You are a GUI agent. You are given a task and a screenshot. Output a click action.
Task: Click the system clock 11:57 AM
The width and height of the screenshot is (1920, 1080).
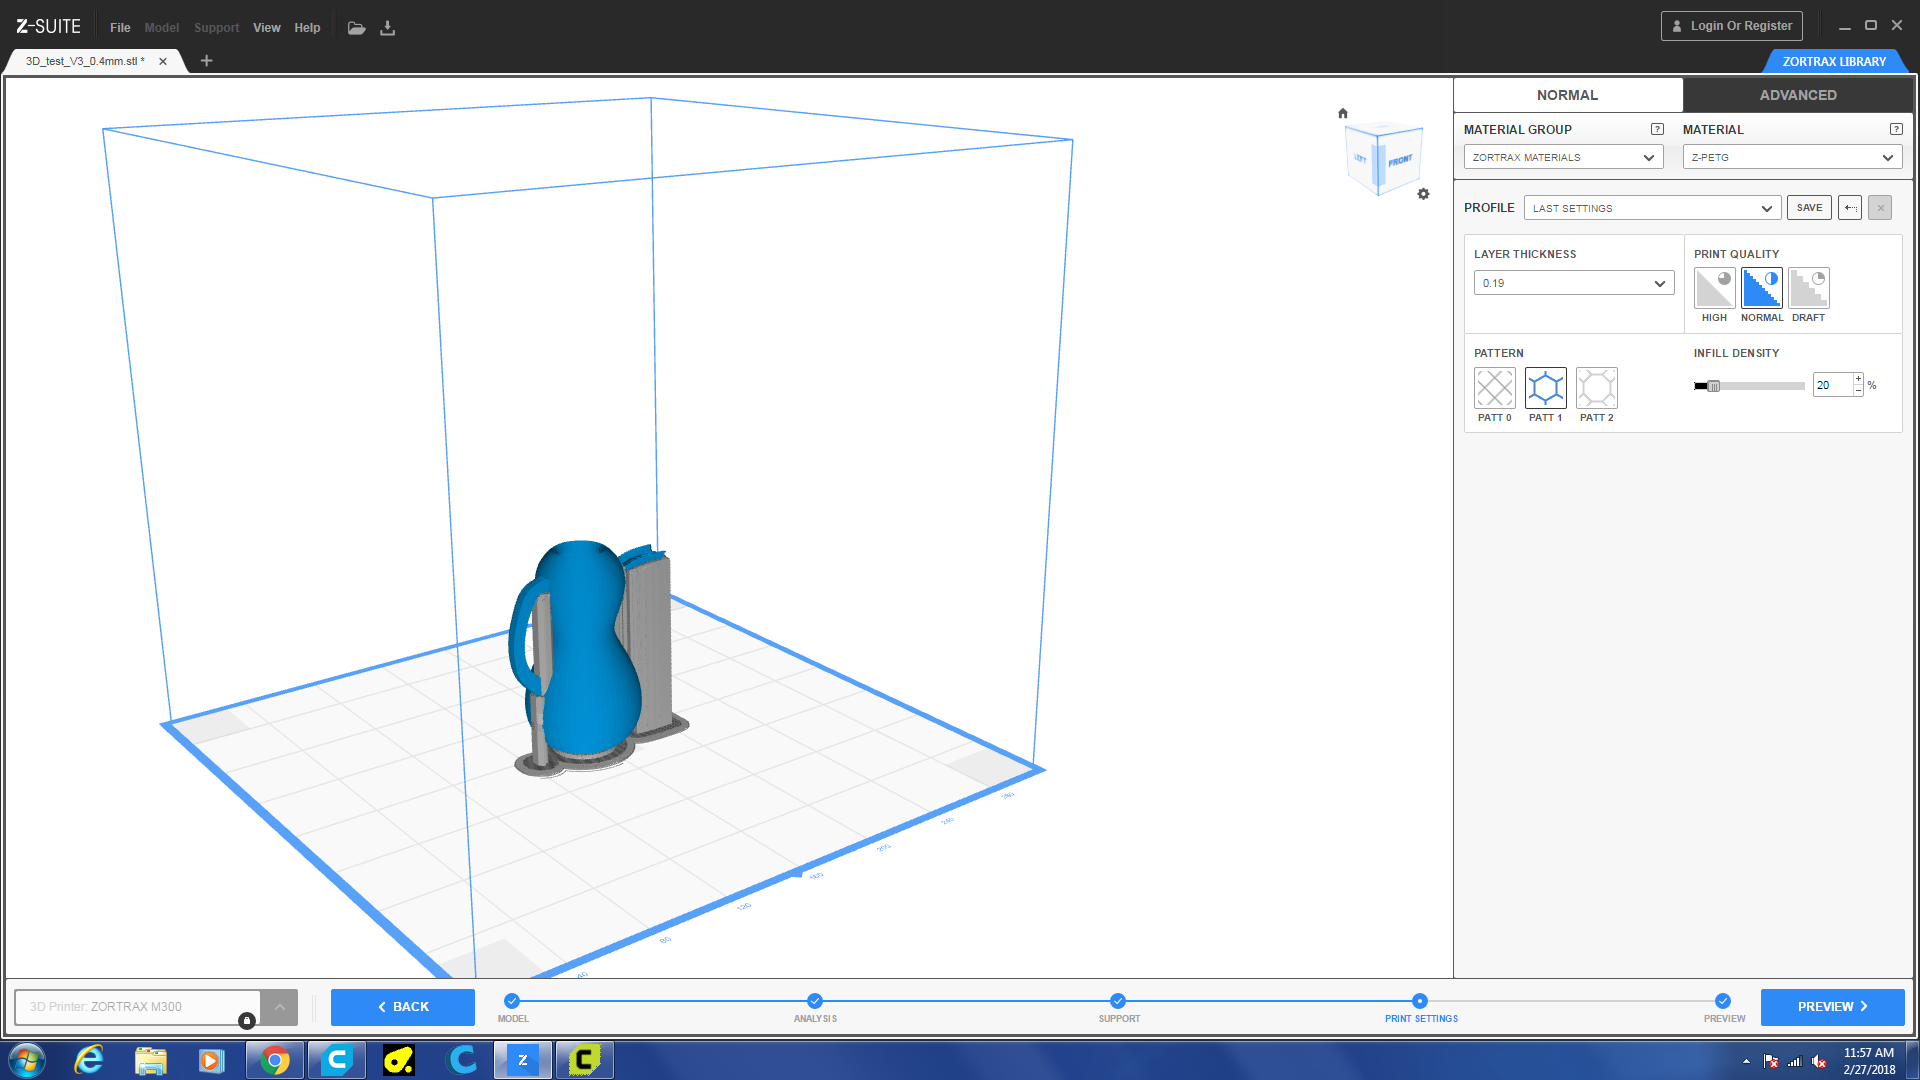(1868, 1053)
